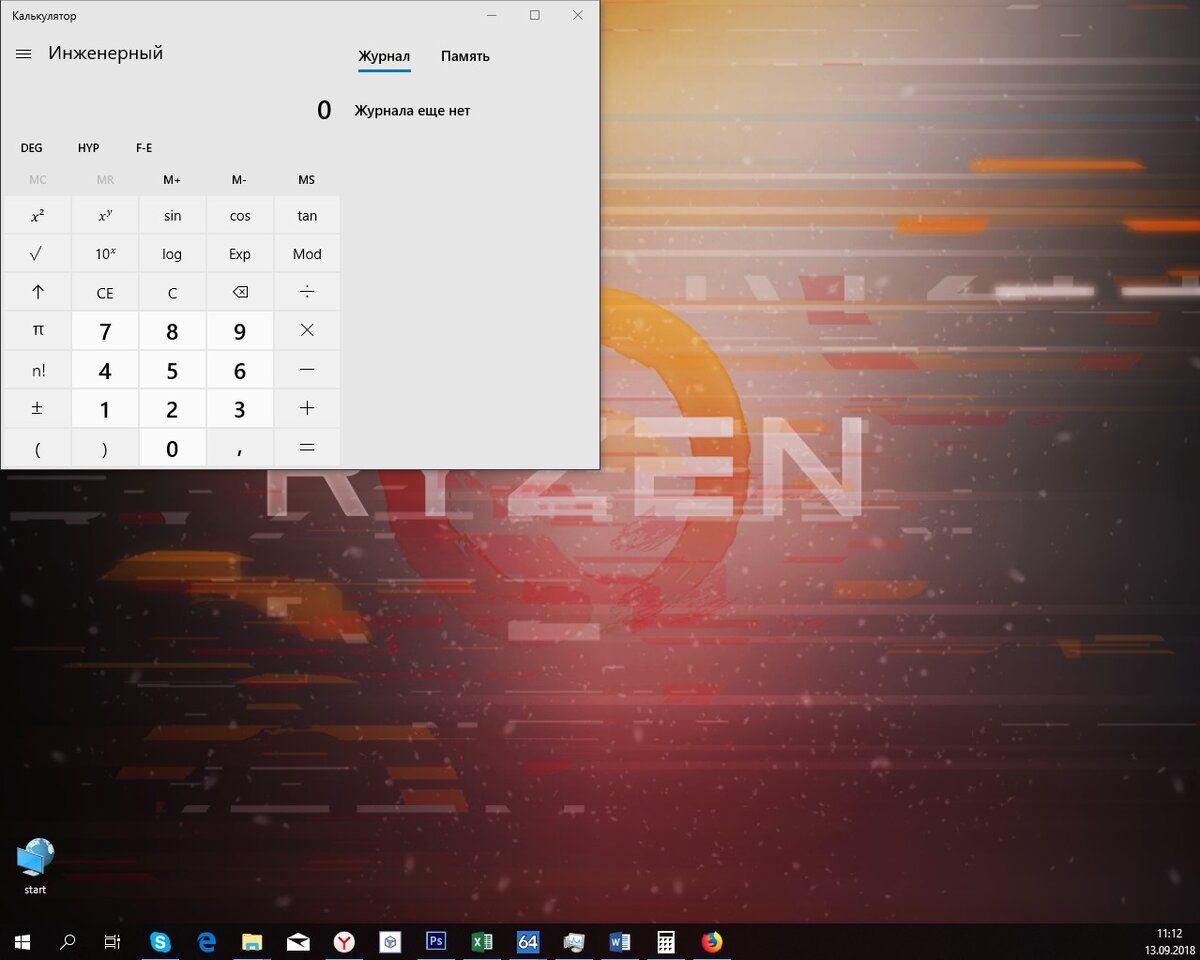Open Yandex Browser from the taskbar
The image size is (1200, 960).
344,941
